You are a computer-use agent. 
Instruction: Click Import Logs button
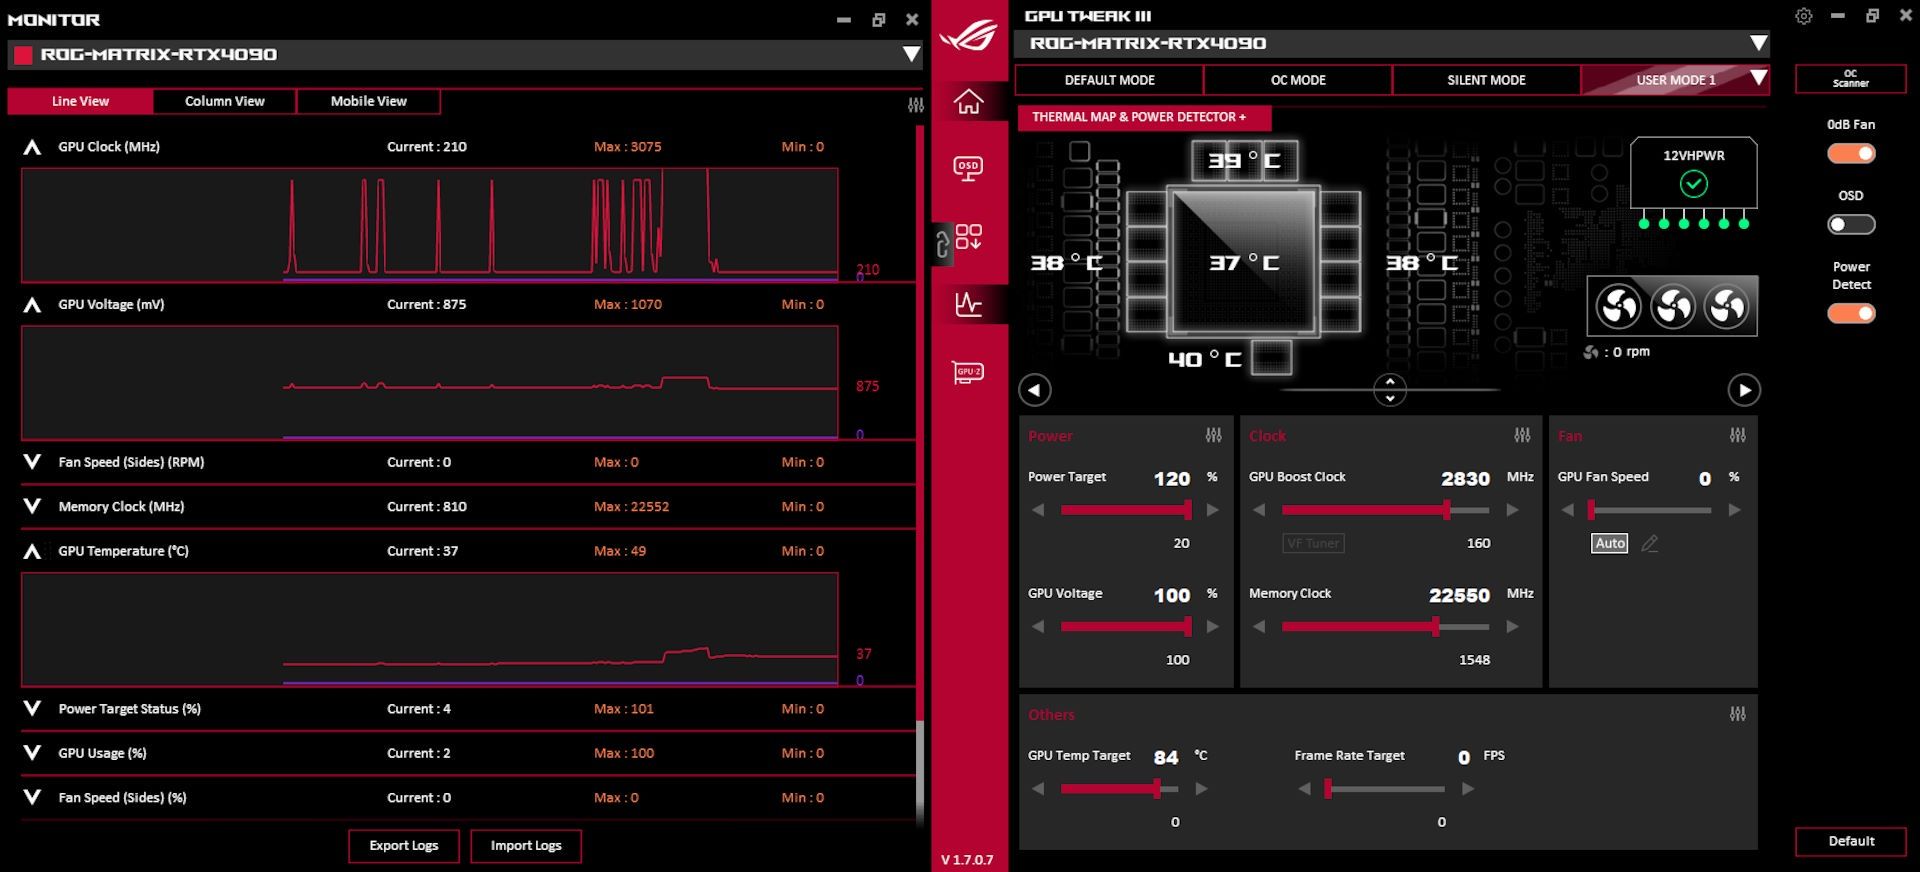tap(526, 846)
